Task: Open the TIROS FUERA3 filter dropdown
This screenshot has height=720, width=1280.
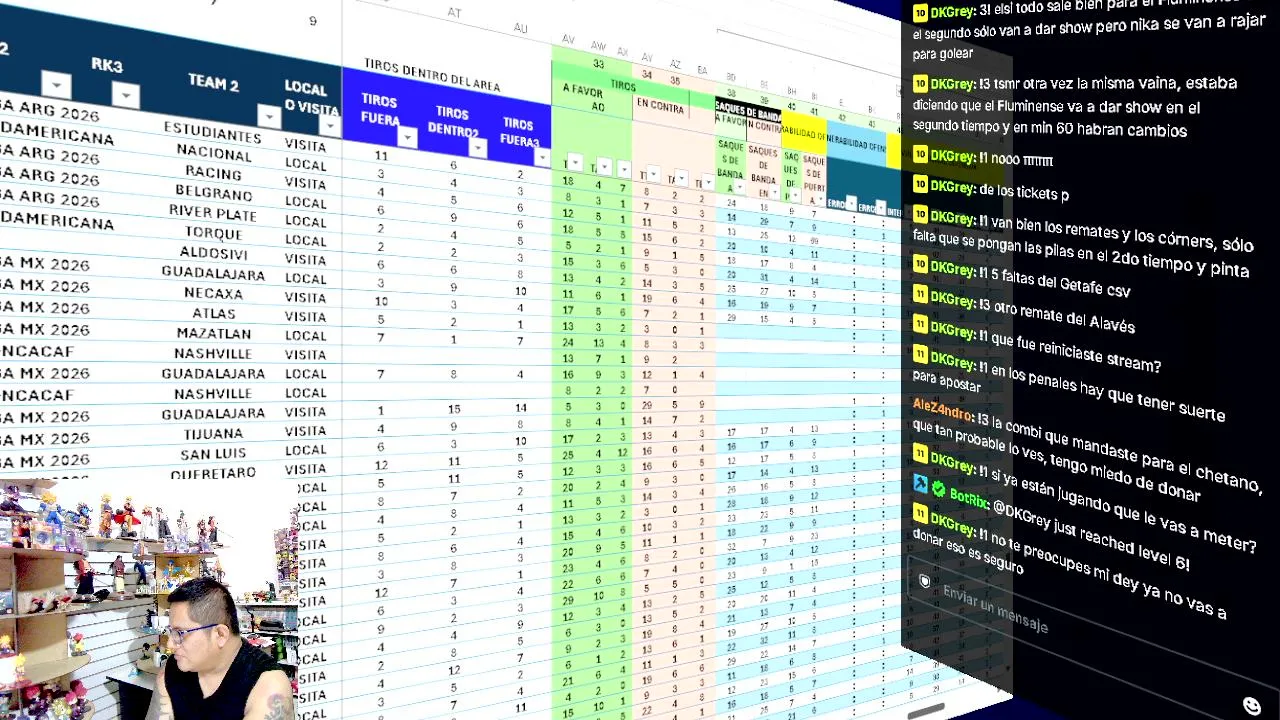Action: (542, 156)
